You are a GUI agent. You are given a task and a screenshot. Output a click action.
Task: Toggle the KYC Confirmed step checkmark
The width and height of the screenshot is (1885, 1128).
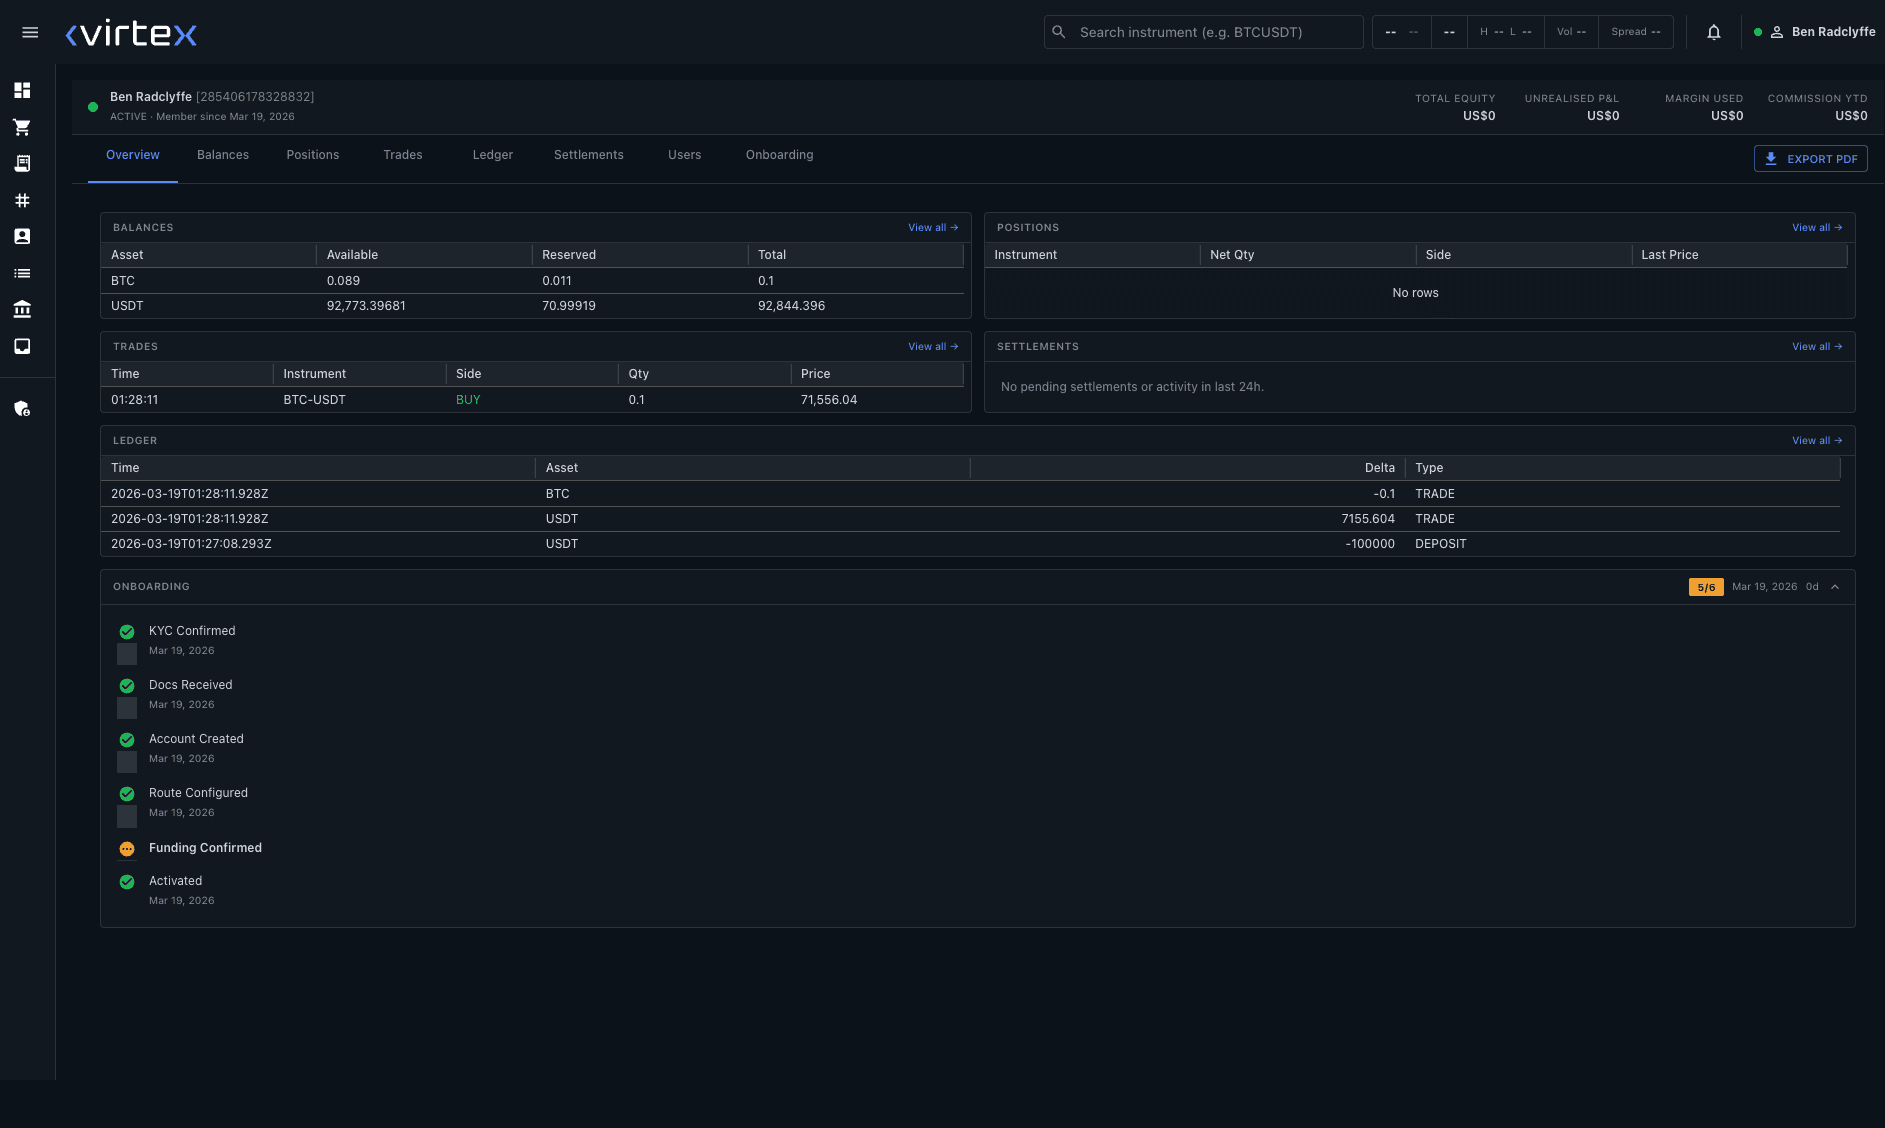[127, 631]
